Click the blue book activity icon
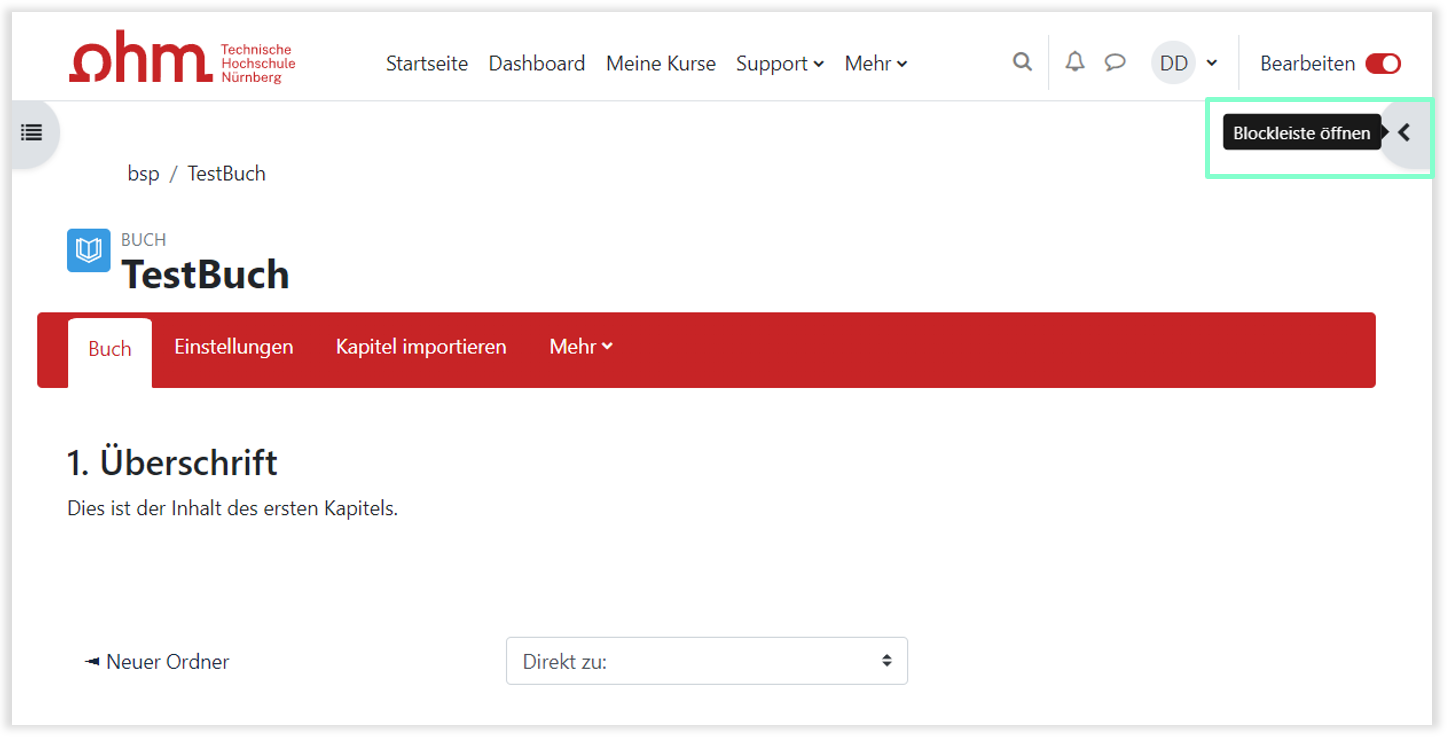Screen dimensions: 1450x747 tap(89, 250)
